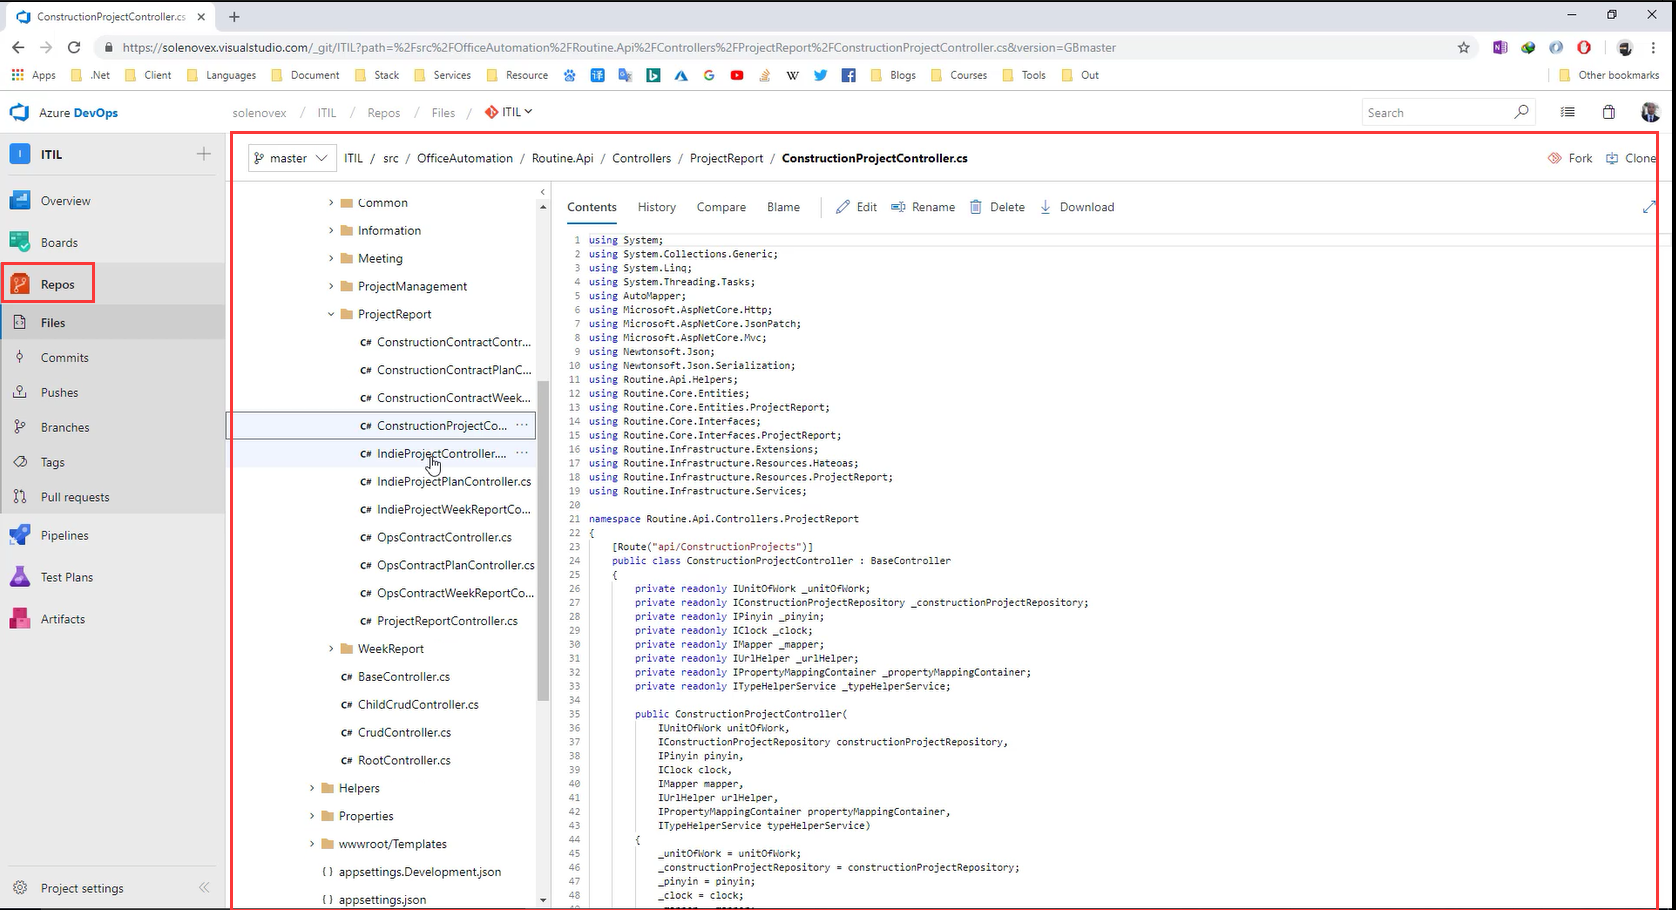
Task: Open Pipelines section
Action: click(x=64, y=536)
